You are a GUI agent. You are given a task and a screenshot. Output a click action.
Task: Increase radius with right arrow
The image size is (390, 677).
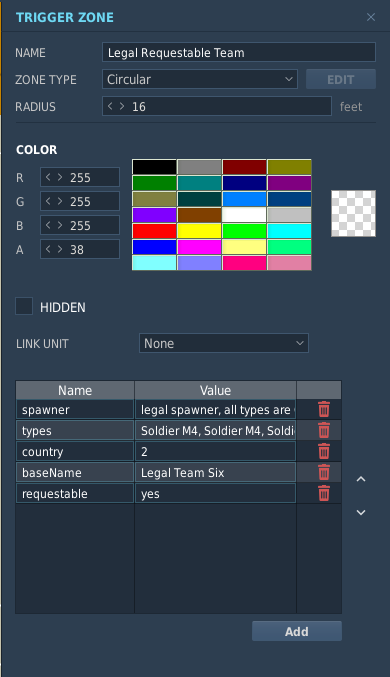(x=122, y=106)
